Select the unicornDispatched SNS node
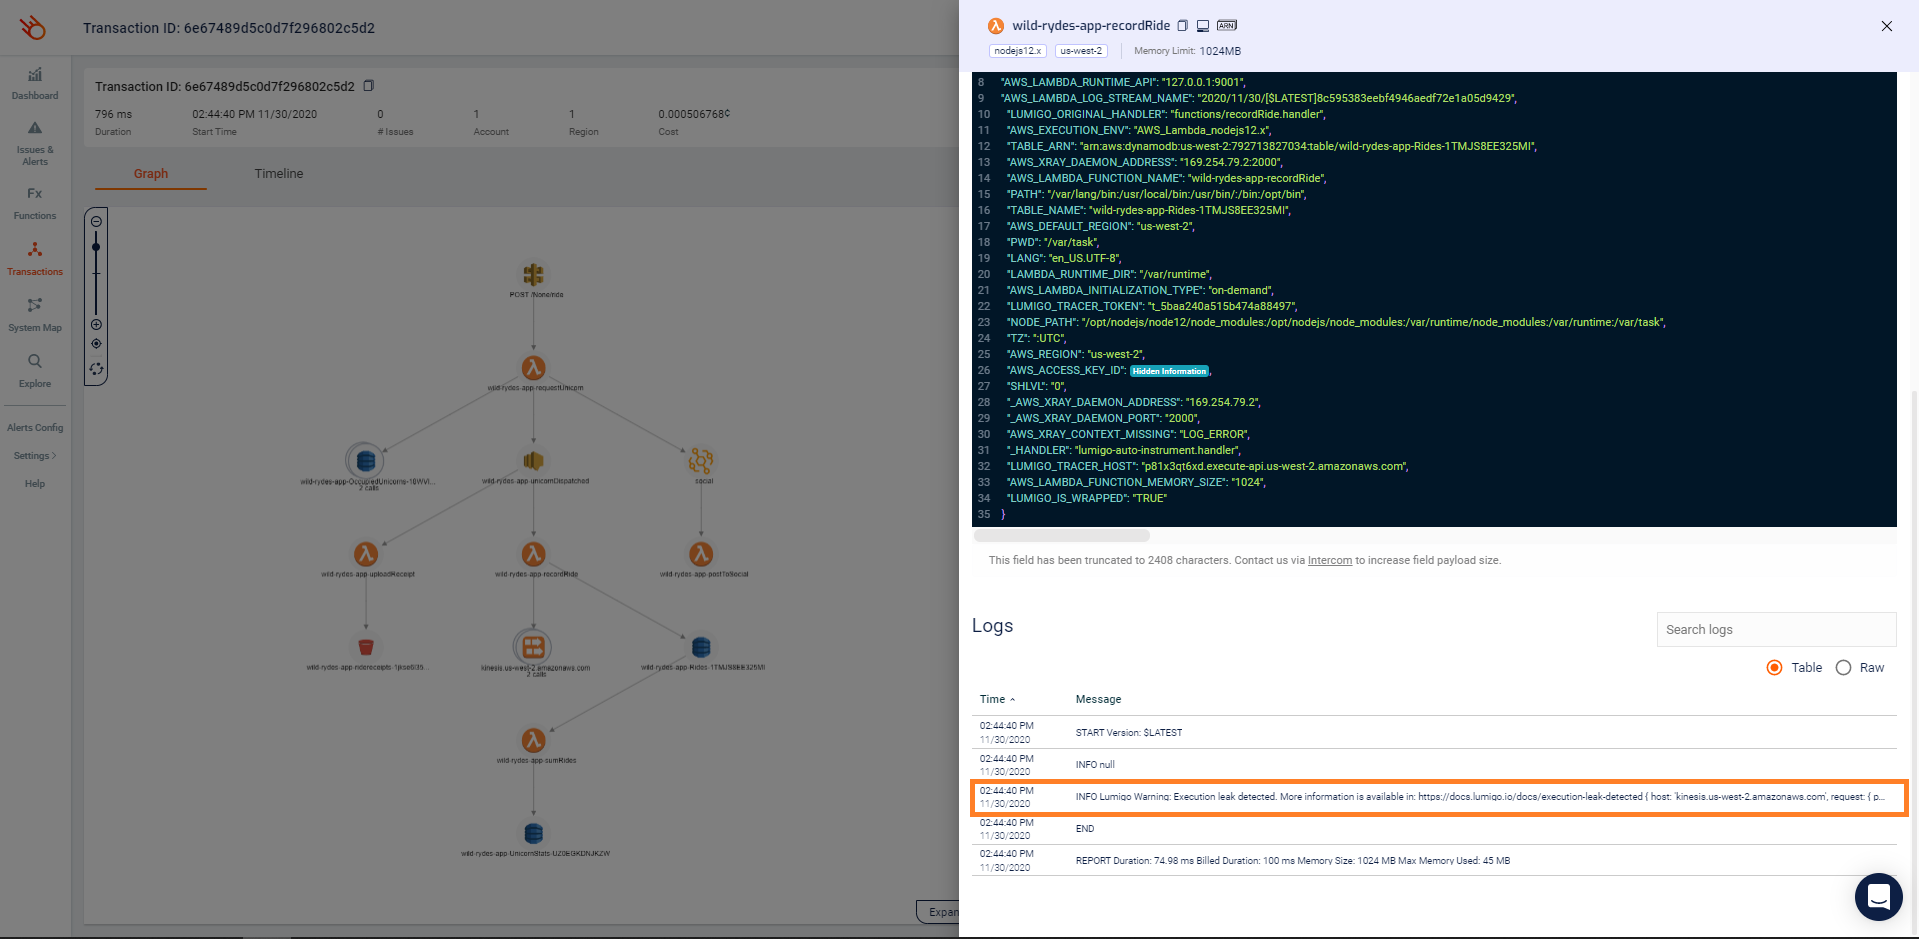Image resolution: width=1919 pixels, height=939 pixels. [x=534, y=461]
